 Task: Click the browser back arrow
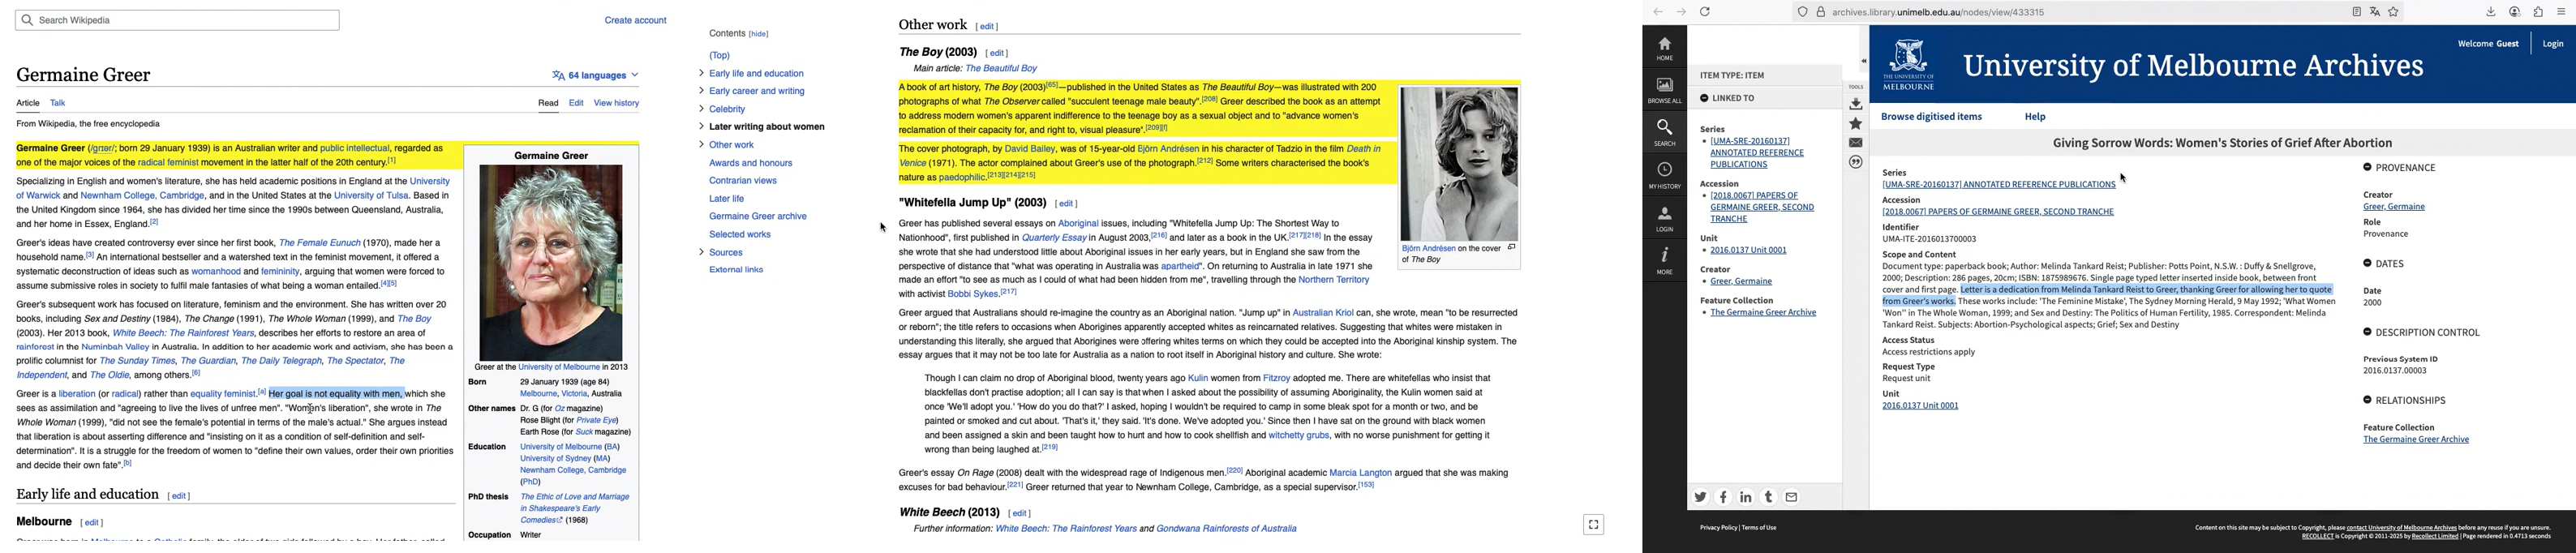(1658, 12)
